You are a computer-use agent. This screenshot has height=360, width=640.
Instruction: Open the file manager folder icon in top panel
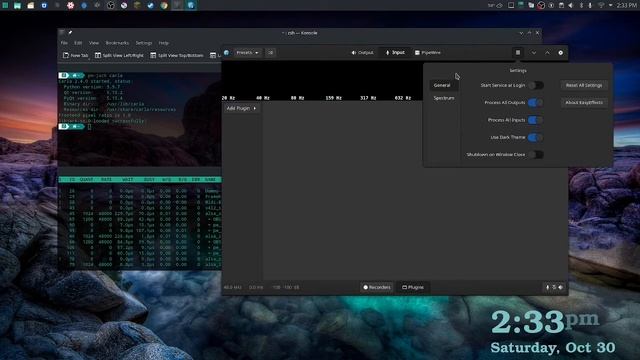[31, 5]
